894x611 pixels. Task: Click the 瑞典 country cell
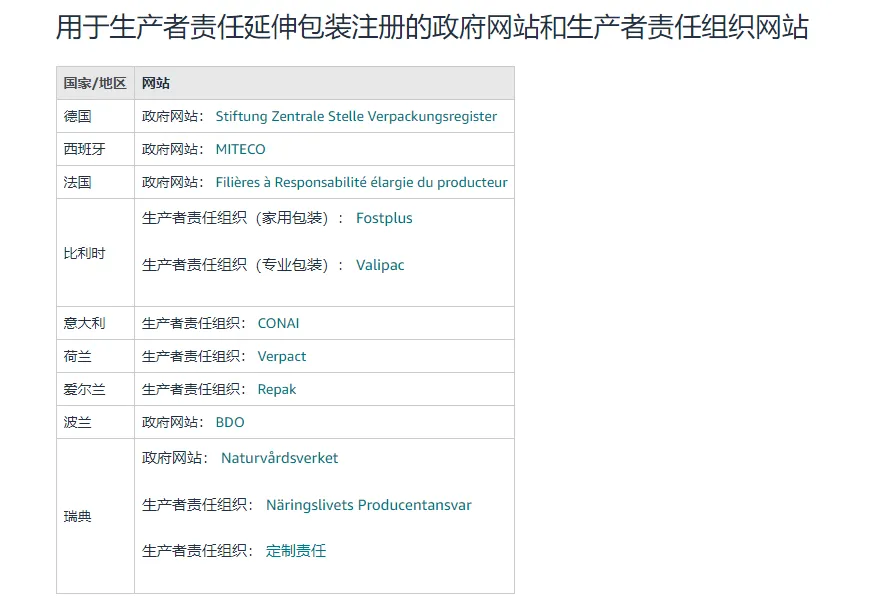[78, 516]
